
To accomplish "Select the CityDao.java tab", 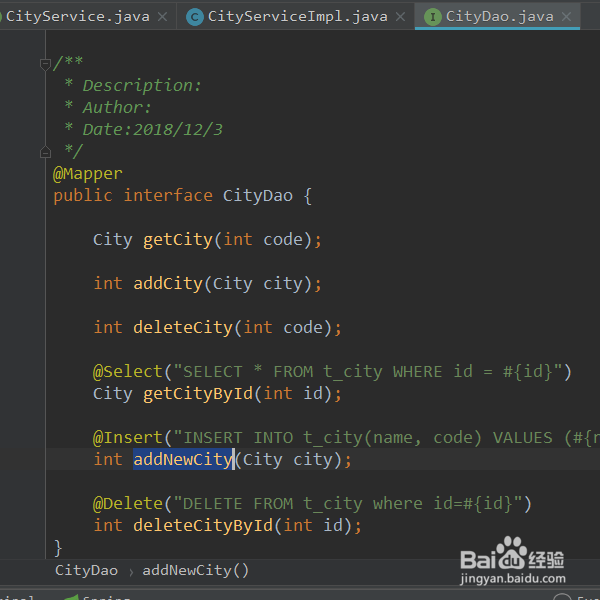I will [x=499, y=16].
